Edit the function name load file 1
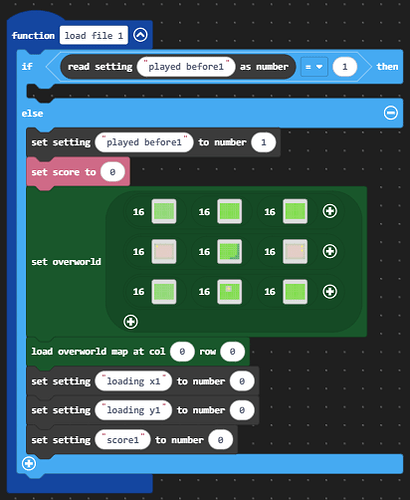The image size is (410, 500). coord(94,35)
